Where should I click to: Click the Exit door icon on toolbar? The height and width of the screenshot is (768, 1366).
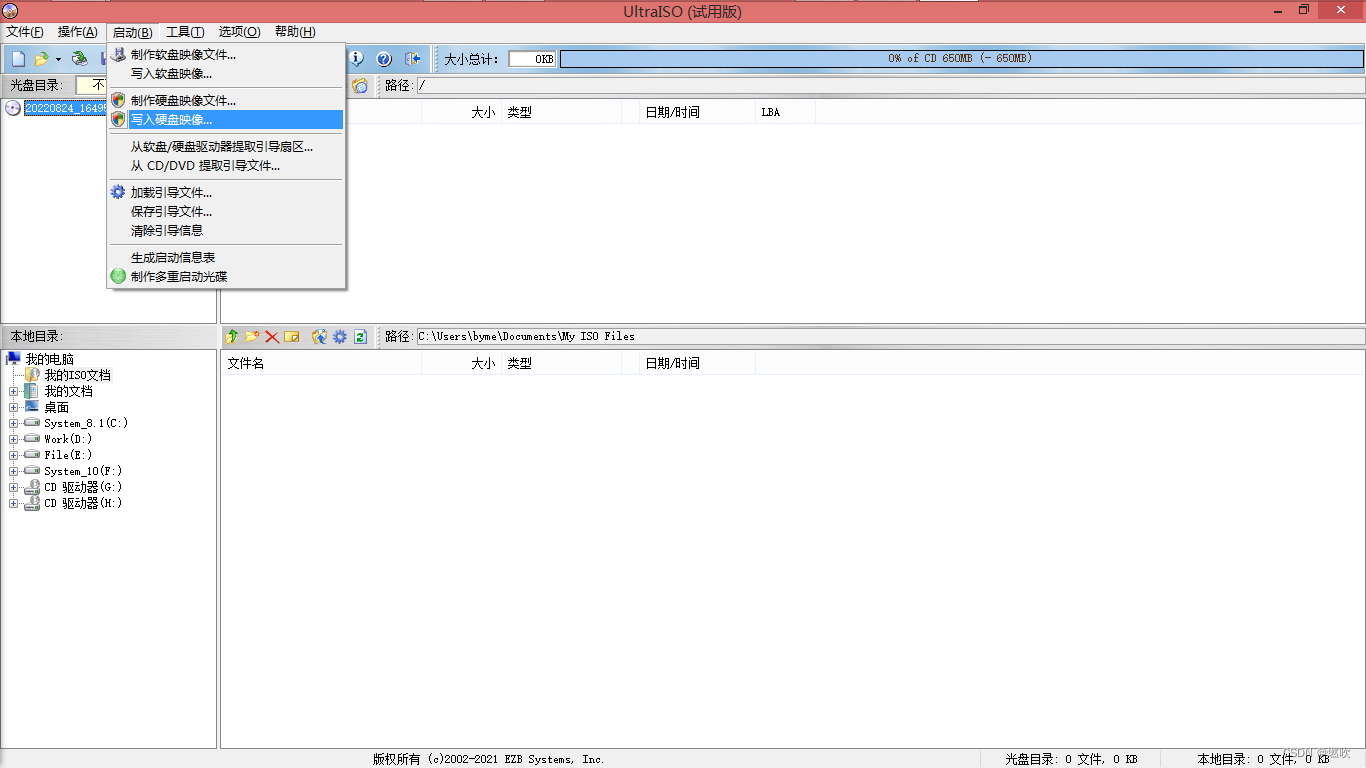(x=414, y=58)
